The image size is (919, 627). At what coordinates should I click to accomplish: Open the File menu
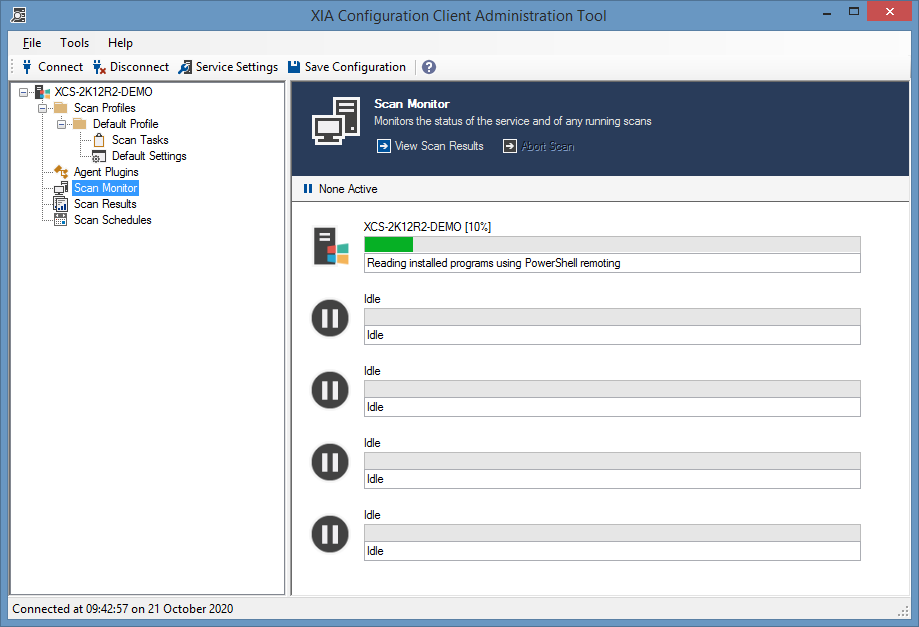(32, 43)
